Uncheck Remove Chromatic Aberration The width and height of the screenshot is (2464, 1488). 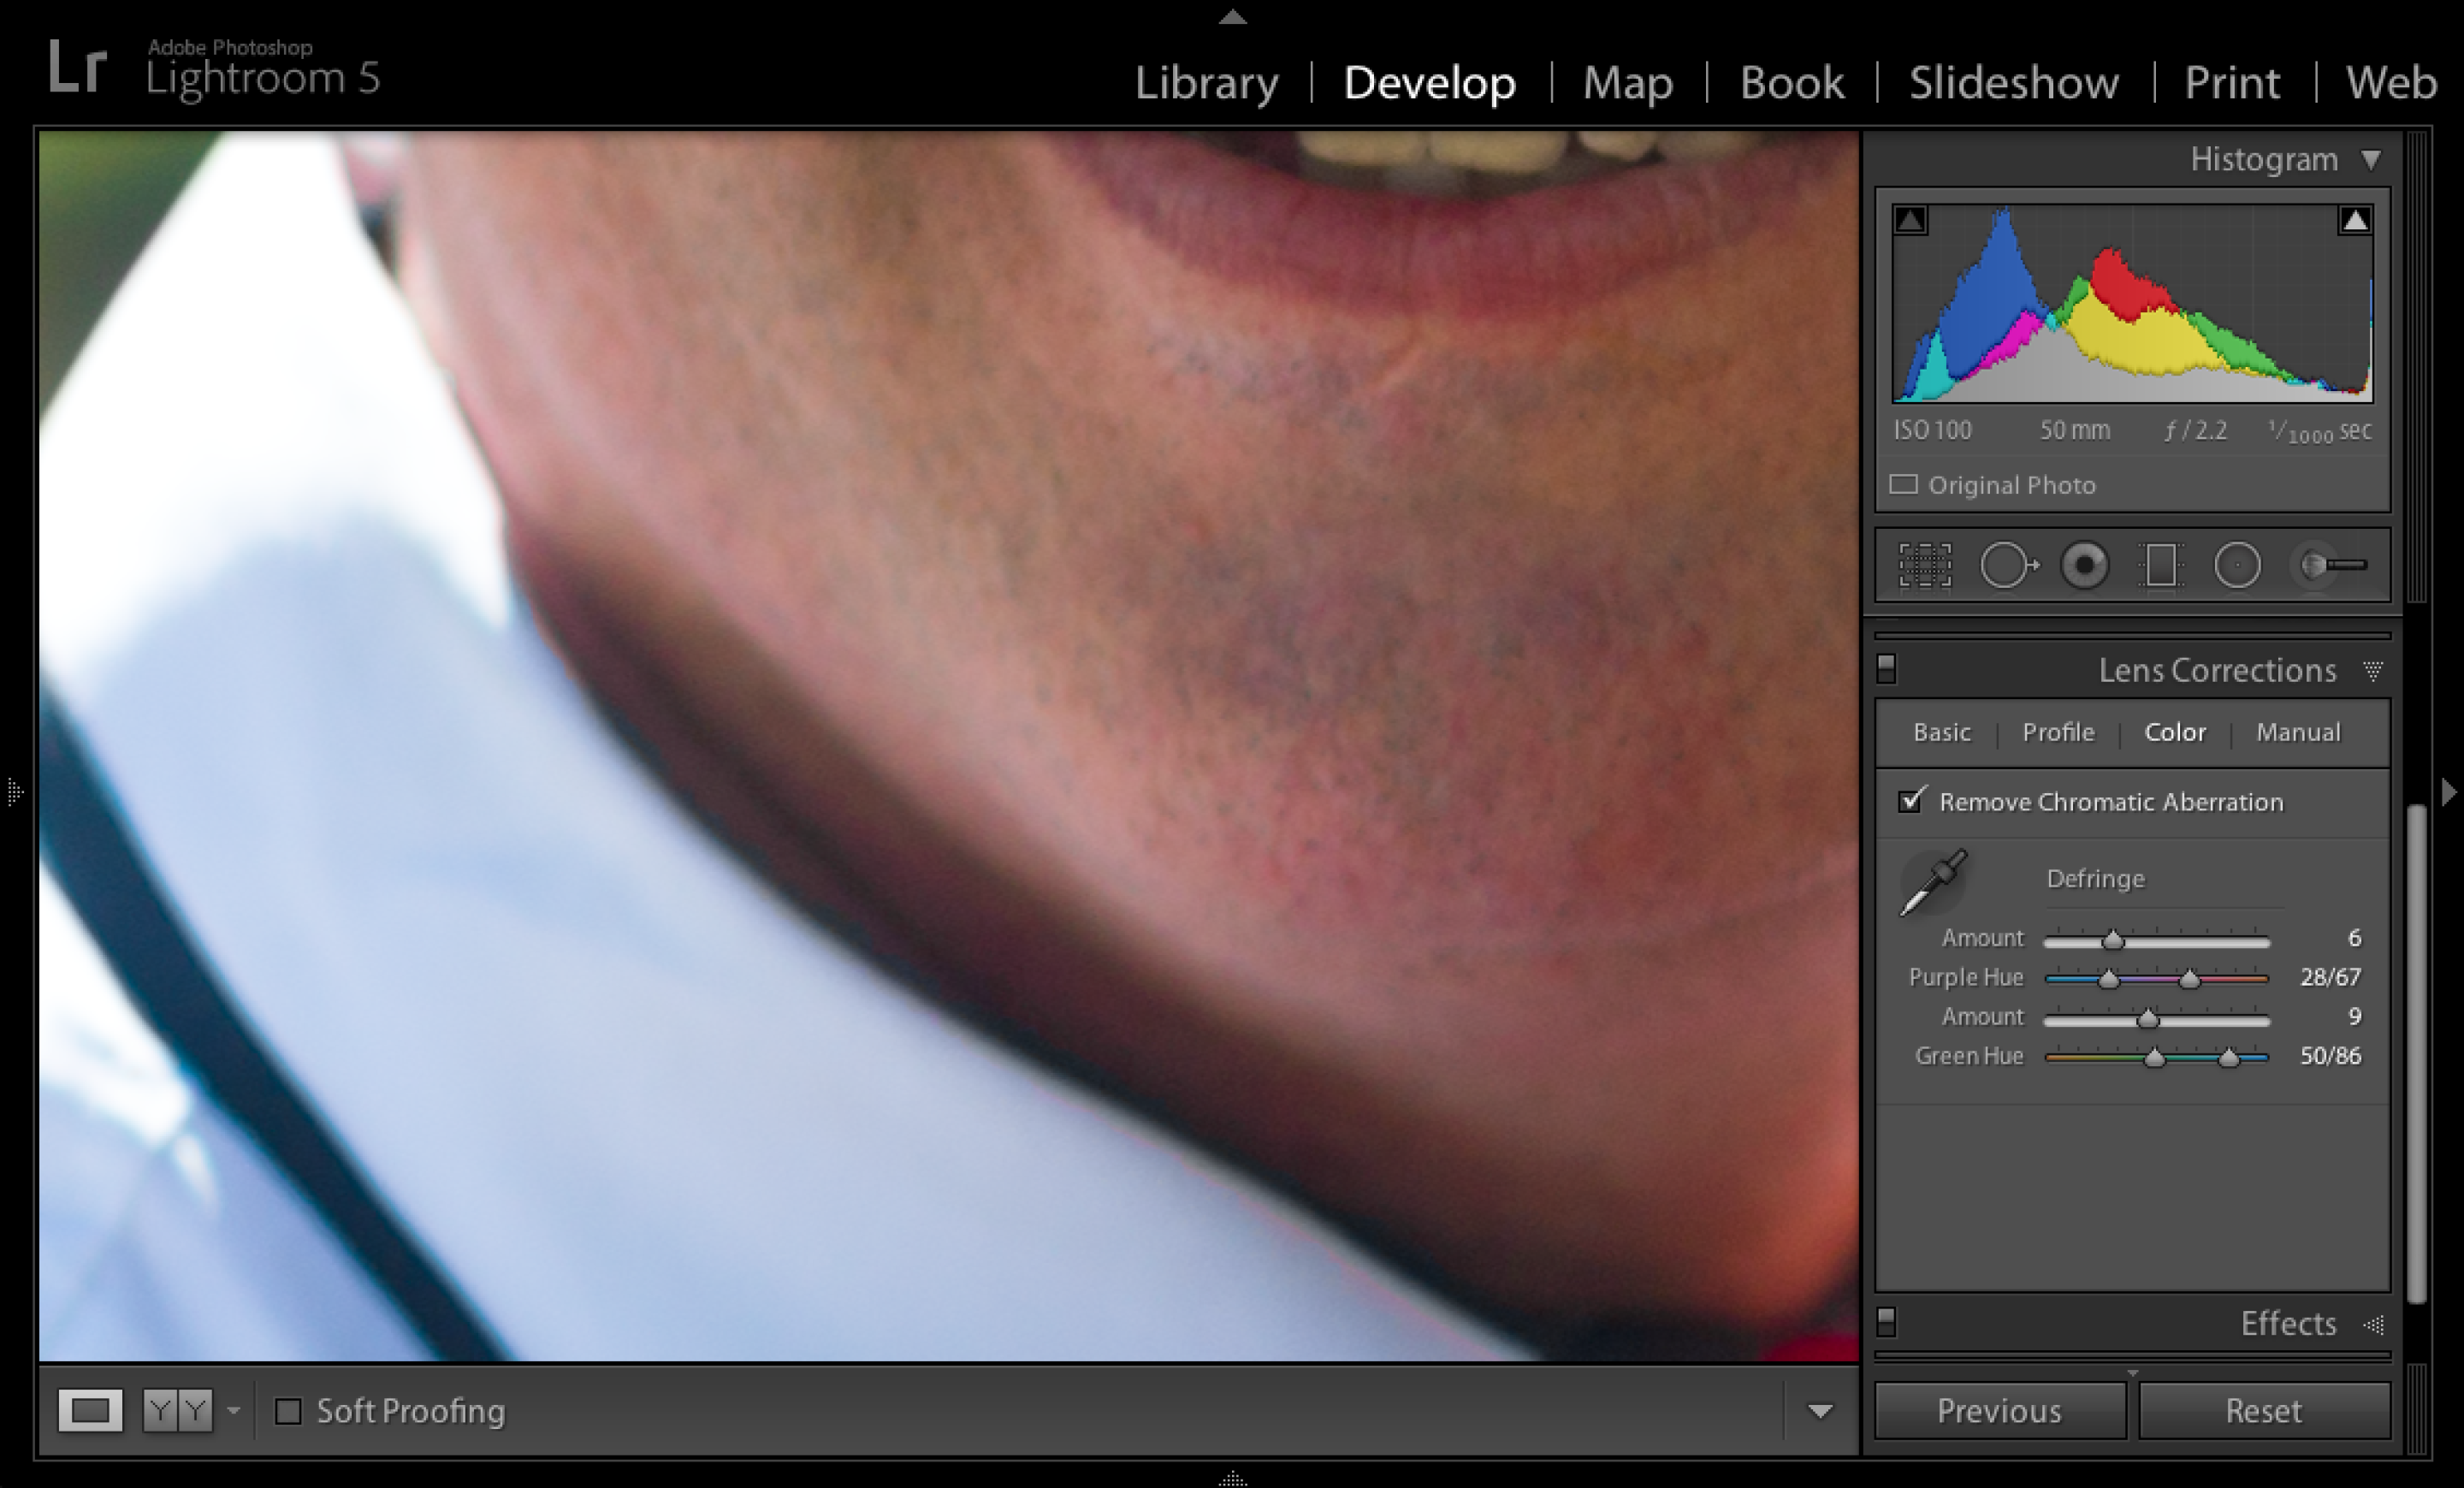[1913, 801]
